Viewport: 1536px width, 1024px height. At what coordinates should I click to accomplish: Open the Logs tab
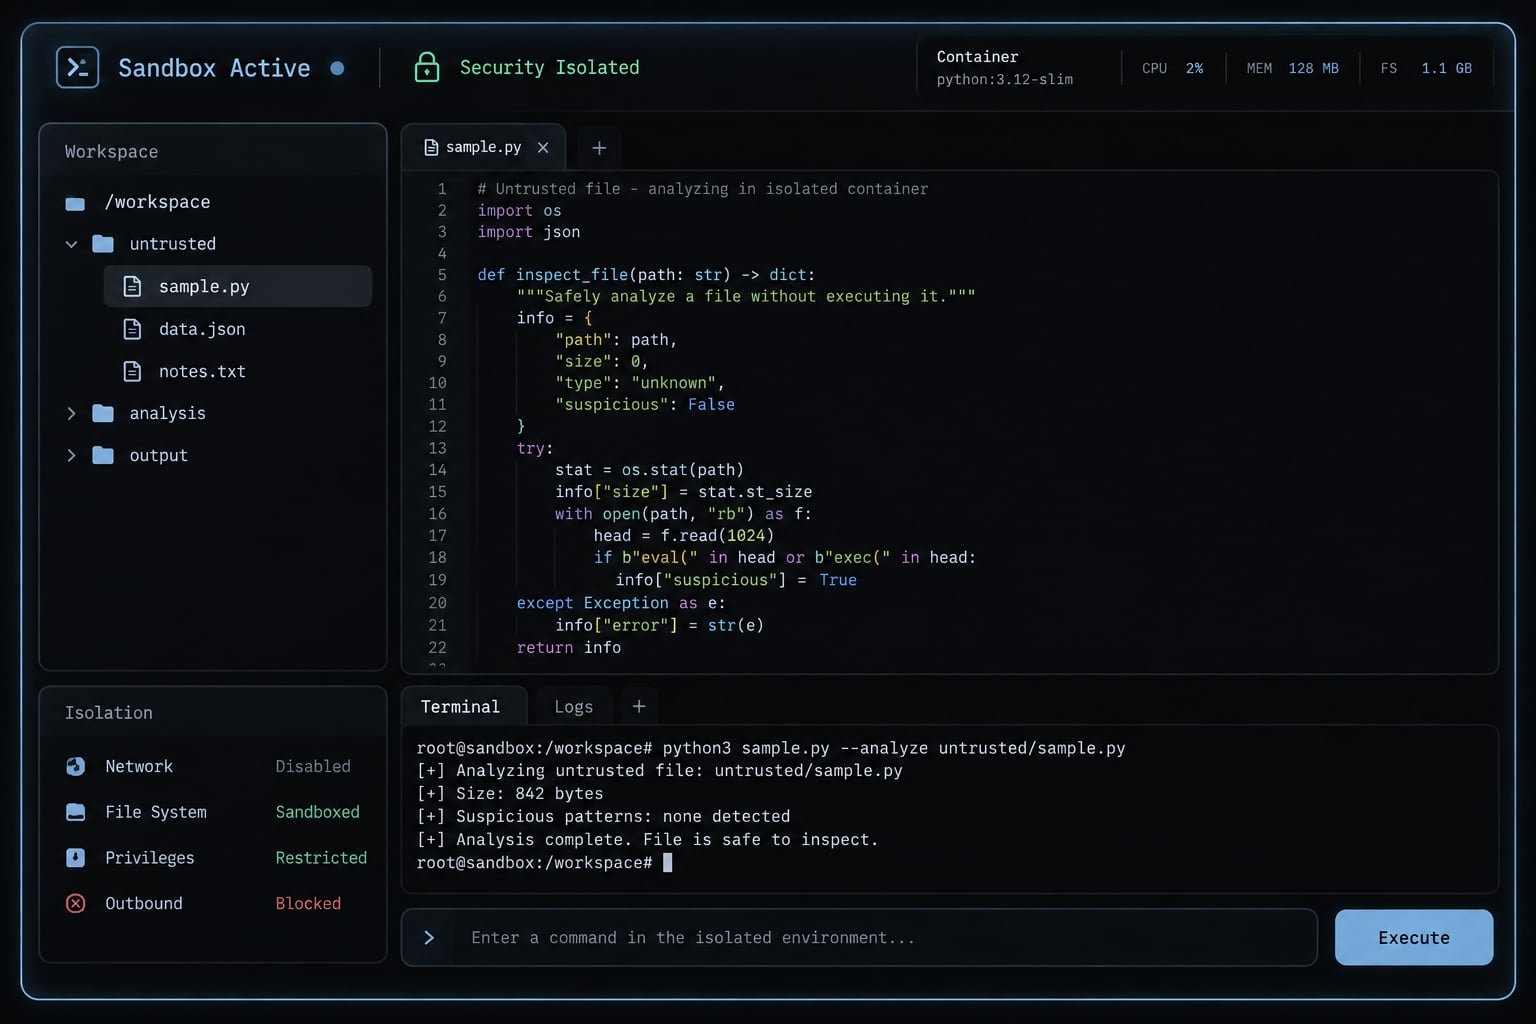pos(574,706)
